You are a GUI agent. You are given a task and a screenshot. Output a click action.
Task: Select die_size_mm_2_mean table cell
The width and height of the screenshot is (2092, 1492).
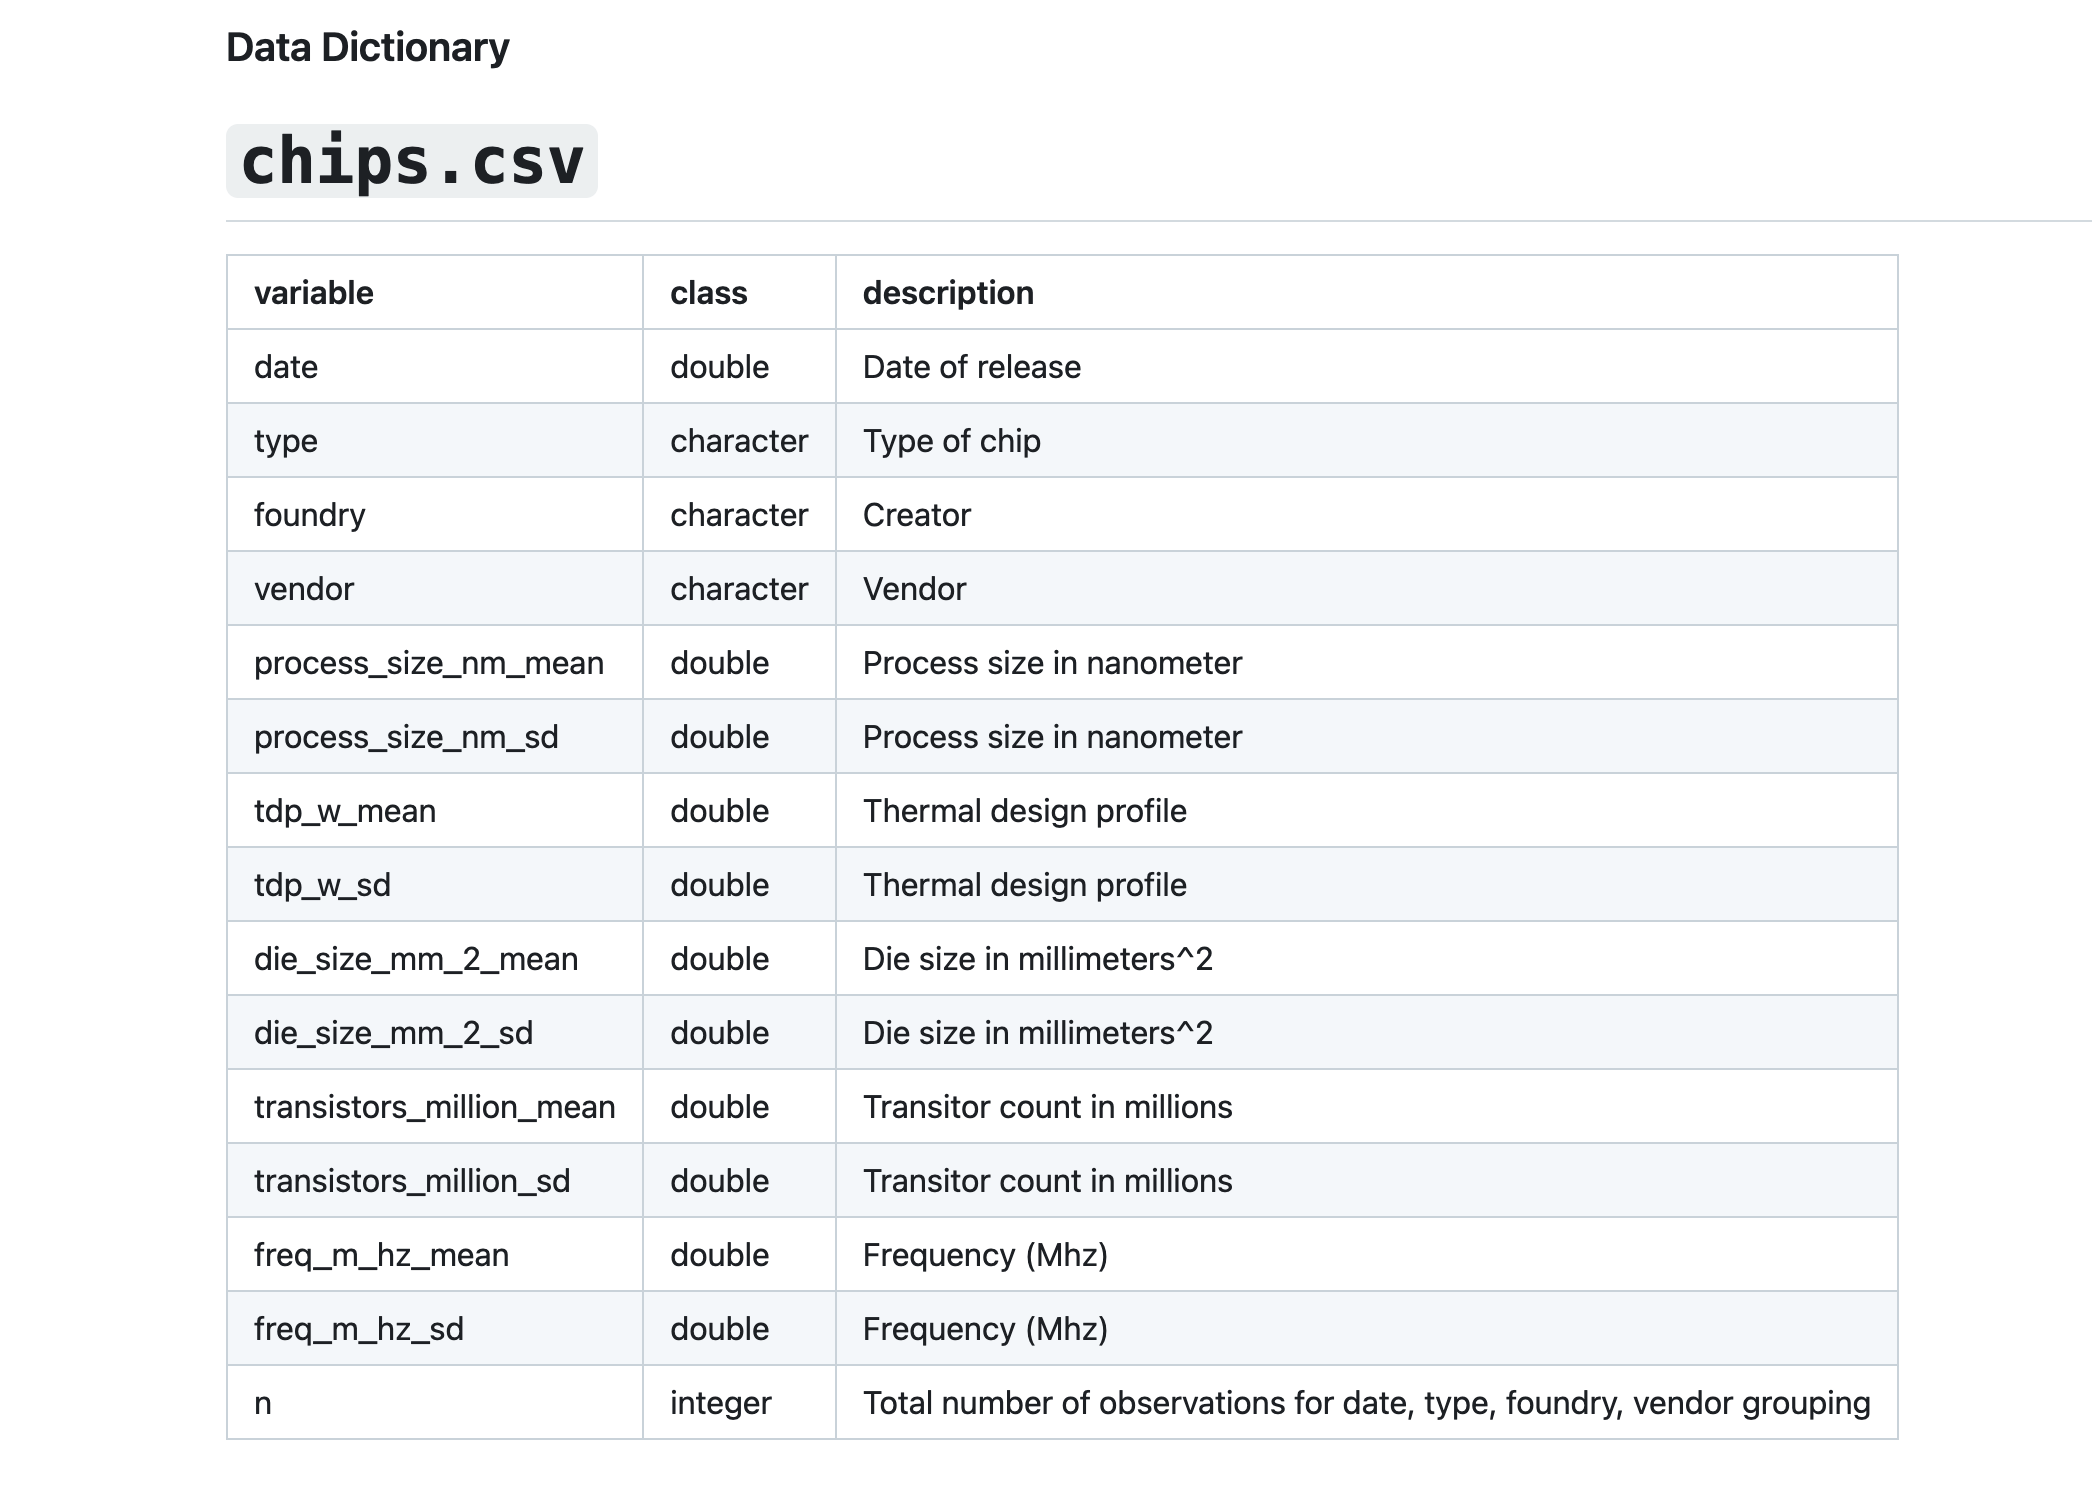[415, 959]
